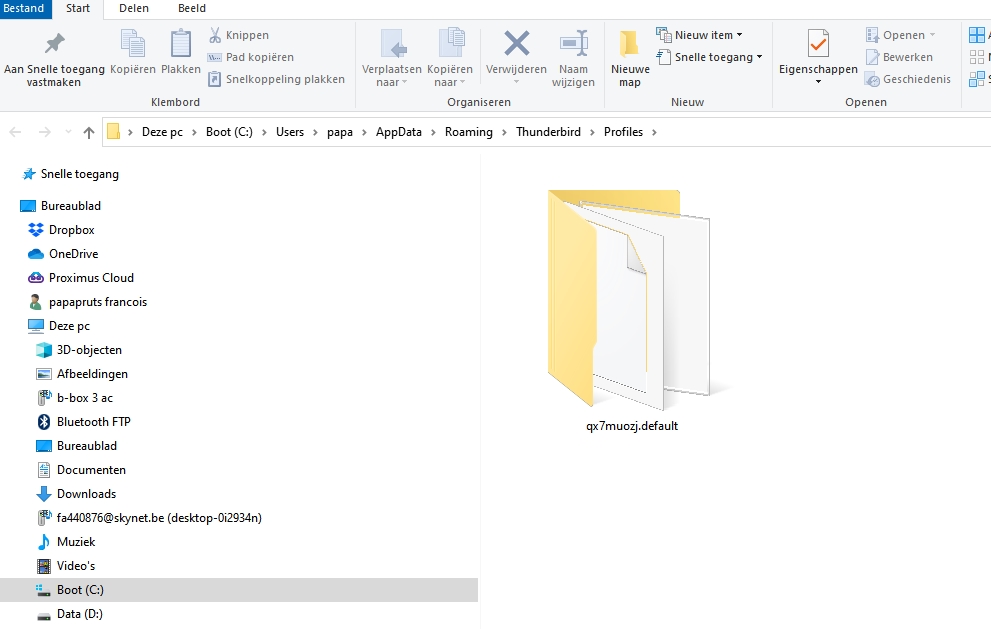Click the Roaming segment in address bar
Viewport: 991px width, 629px height.
468,132
